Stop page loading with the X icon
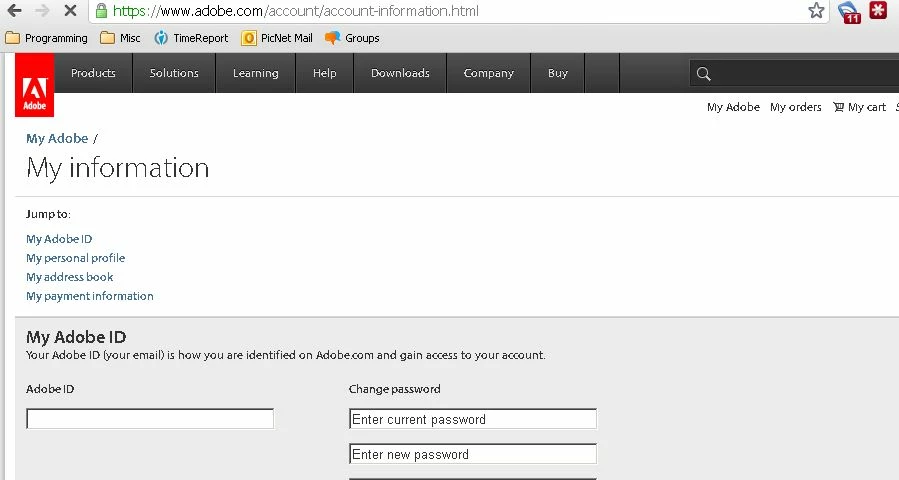 coord(70,10)
